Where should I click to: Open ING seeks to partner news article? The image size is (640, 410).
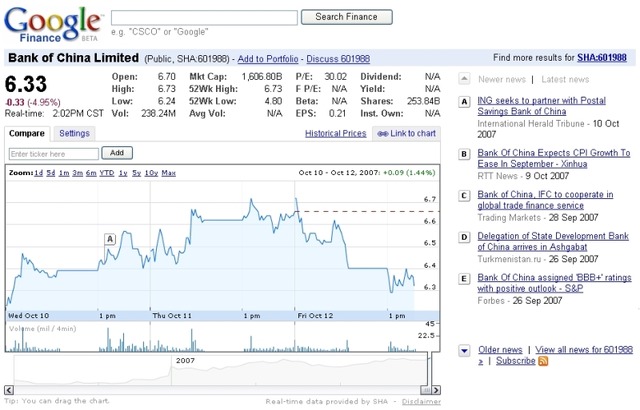tap(541, 106)
